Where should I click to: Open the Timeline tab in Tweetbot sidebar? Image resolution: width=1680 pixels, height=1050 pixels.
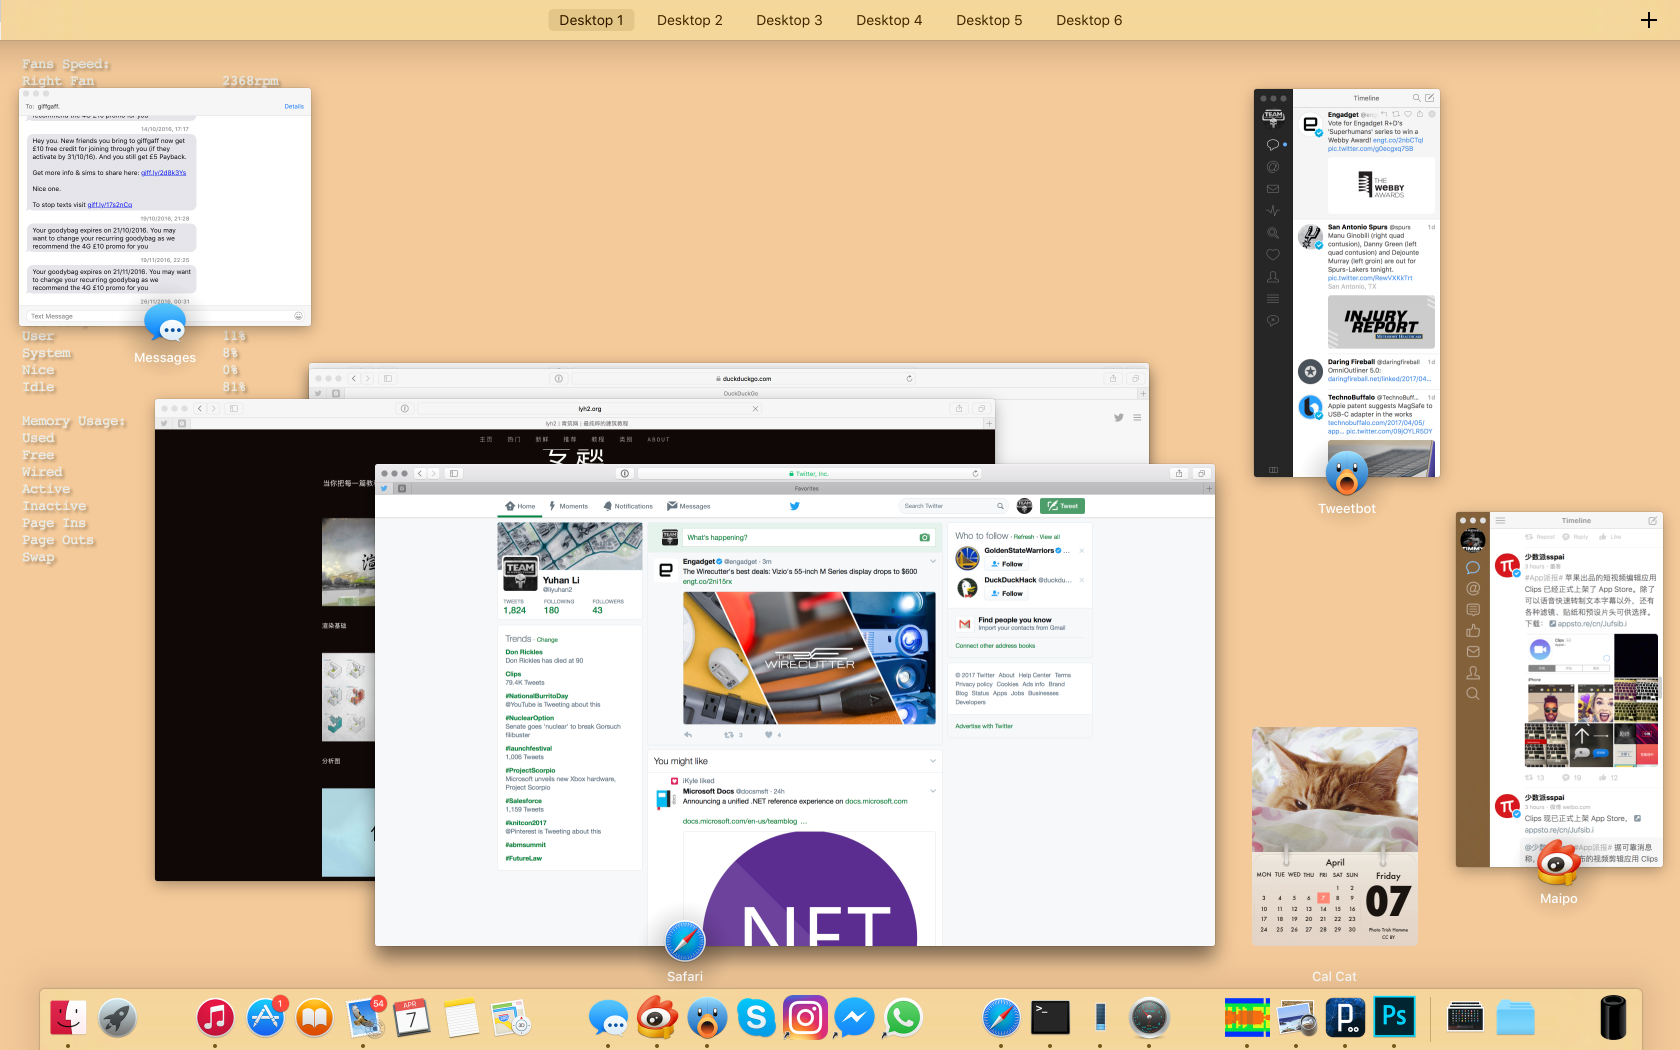point(1272,145)
